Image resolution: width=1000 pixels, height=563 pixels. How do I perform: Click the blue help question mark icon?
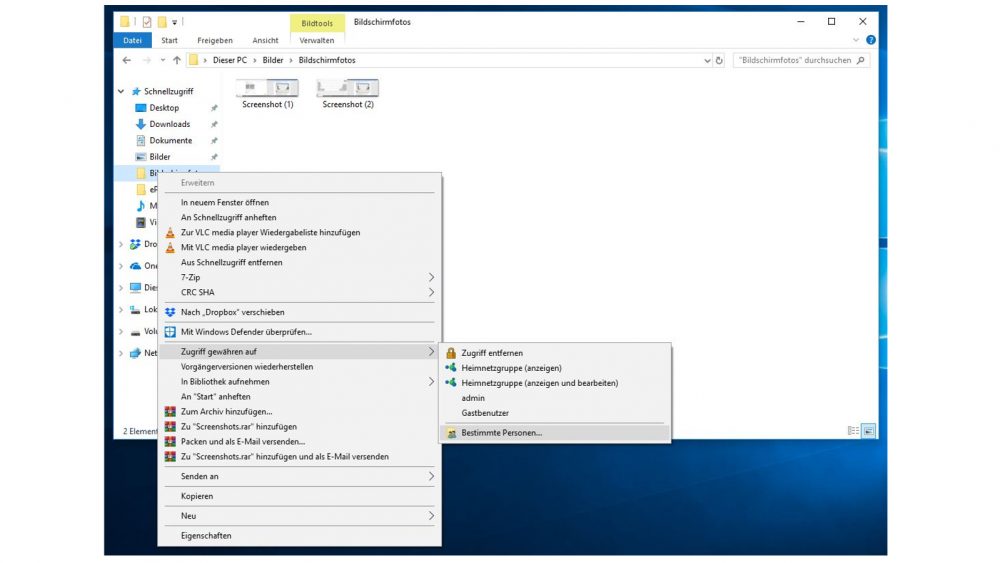point(871,40)
